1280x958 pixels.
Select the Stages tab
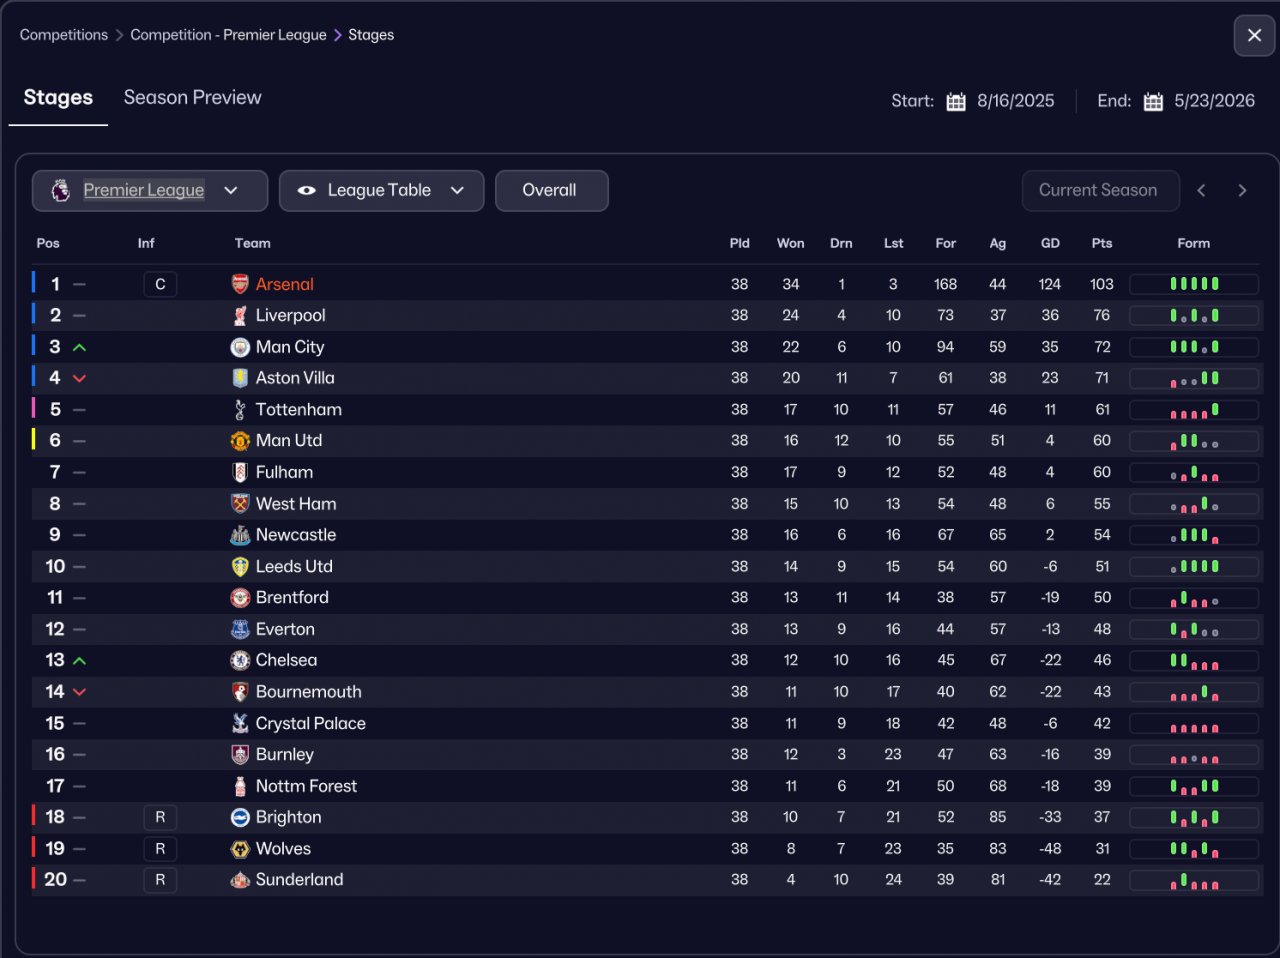click(x=58, y=98)
